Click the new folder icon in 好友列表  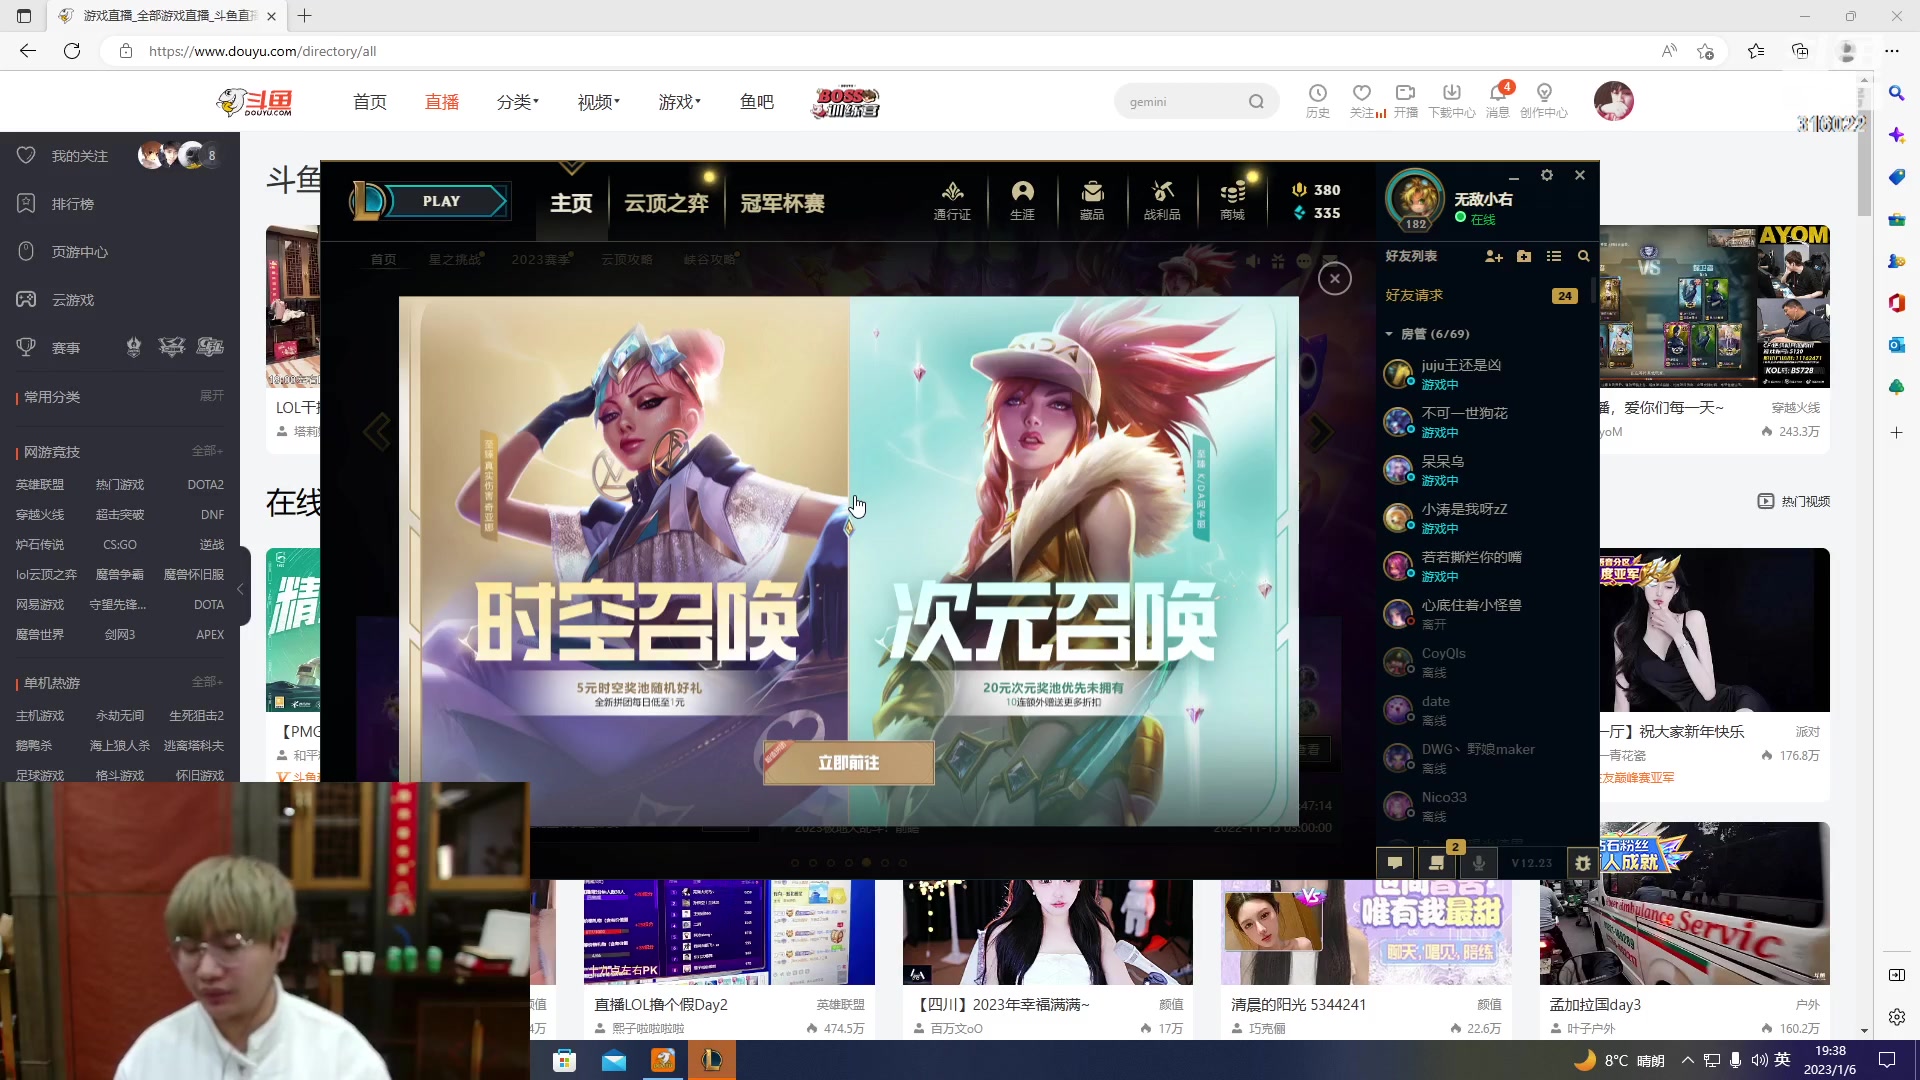pyautogui.click(x=1524, y=257)
